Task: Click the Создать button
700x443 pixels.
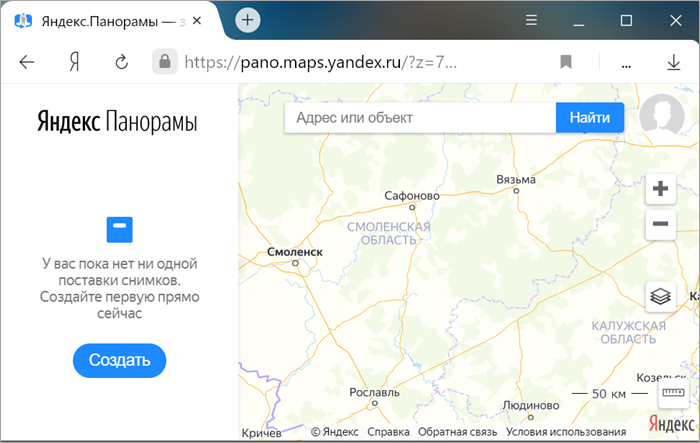Action: 119,360
